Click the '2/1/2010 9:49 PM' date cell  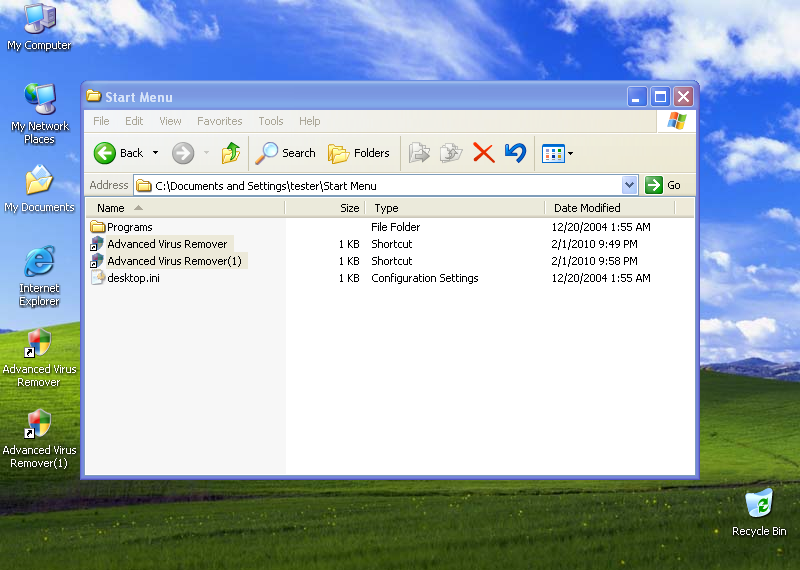[594, 244]
